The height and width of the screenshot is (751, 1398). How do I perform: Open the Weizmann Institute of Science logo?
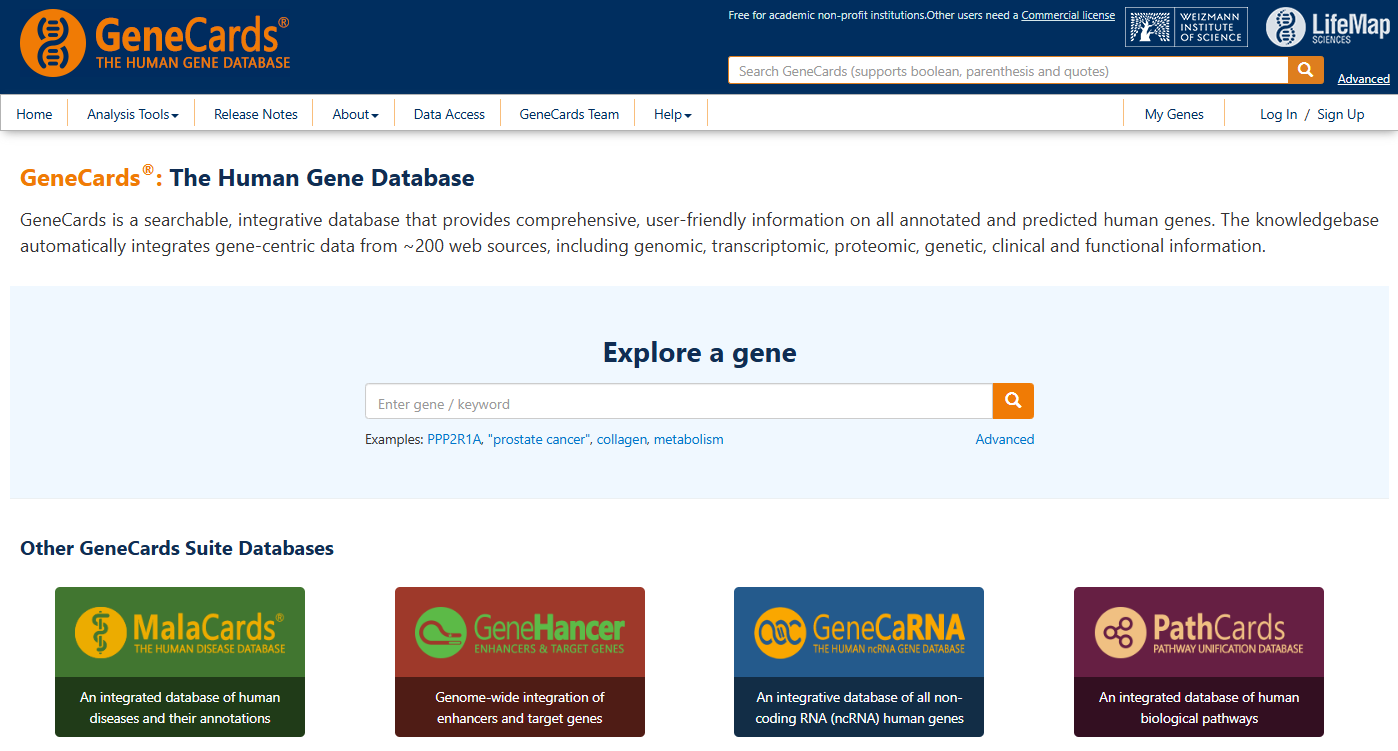coord(1186,27)
